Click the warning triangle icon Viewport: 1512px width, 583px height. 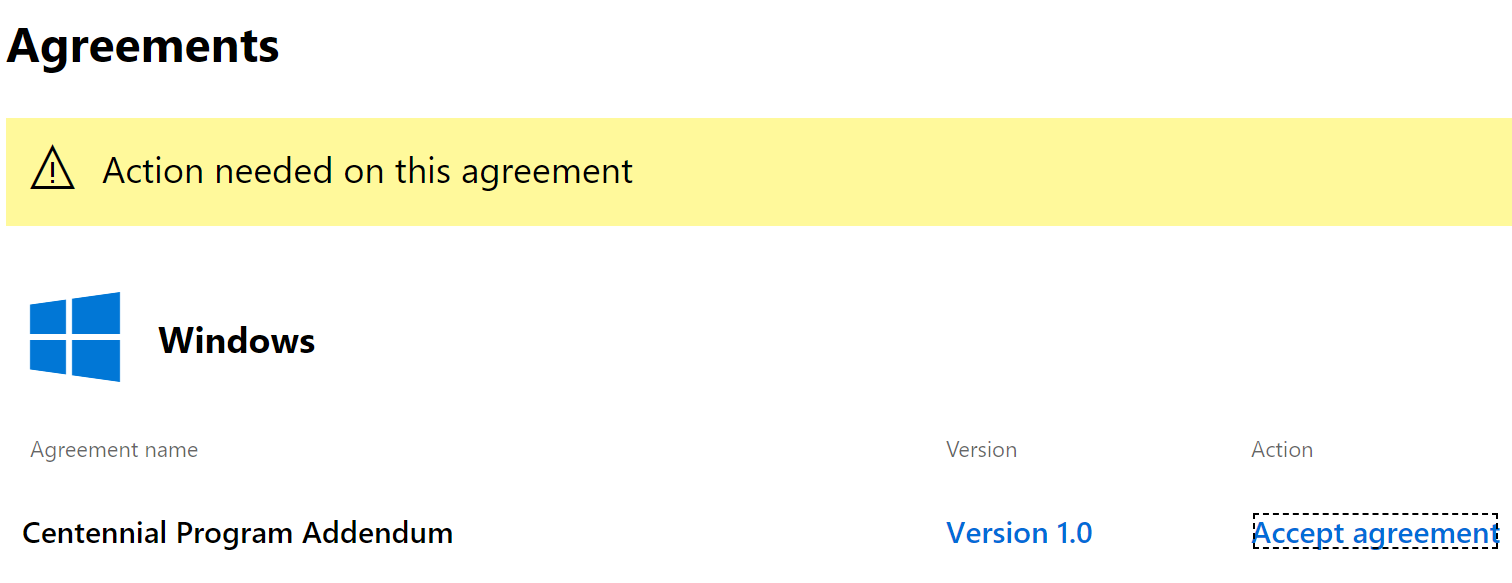coord(53,169)
